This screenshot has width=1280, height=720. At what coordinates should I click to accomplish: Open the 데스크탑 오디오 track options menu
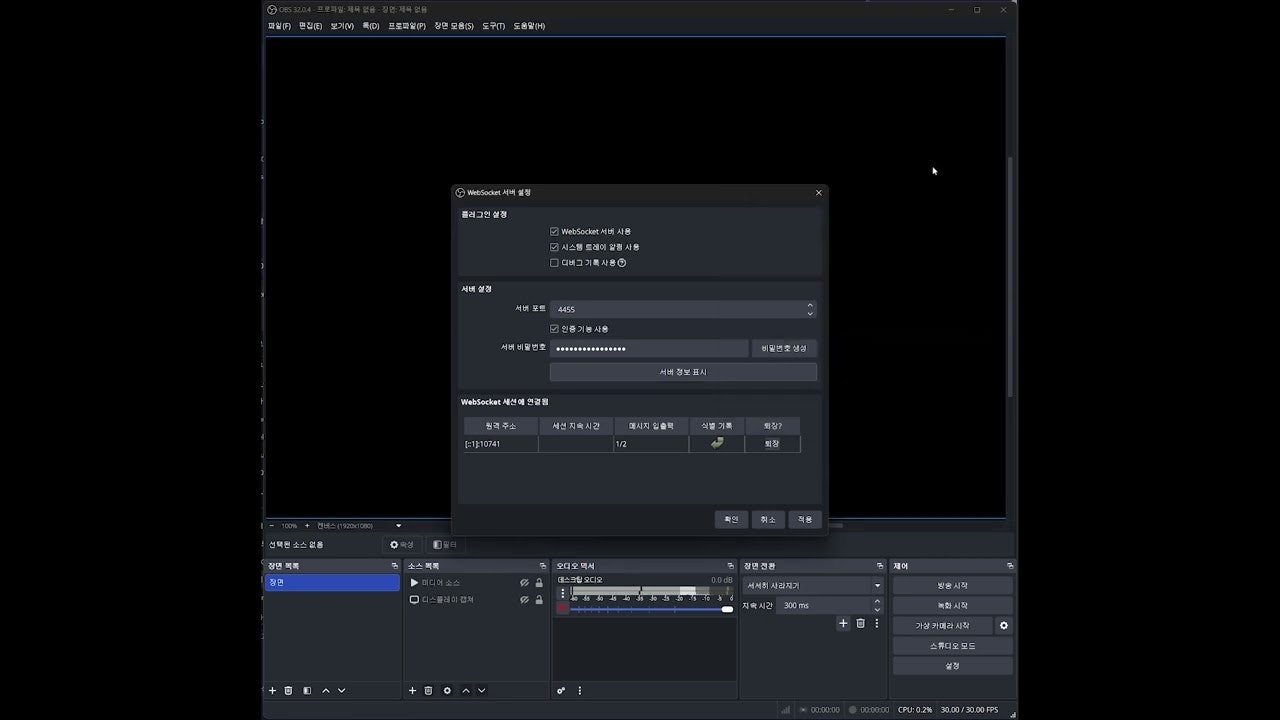pos(562,593)
